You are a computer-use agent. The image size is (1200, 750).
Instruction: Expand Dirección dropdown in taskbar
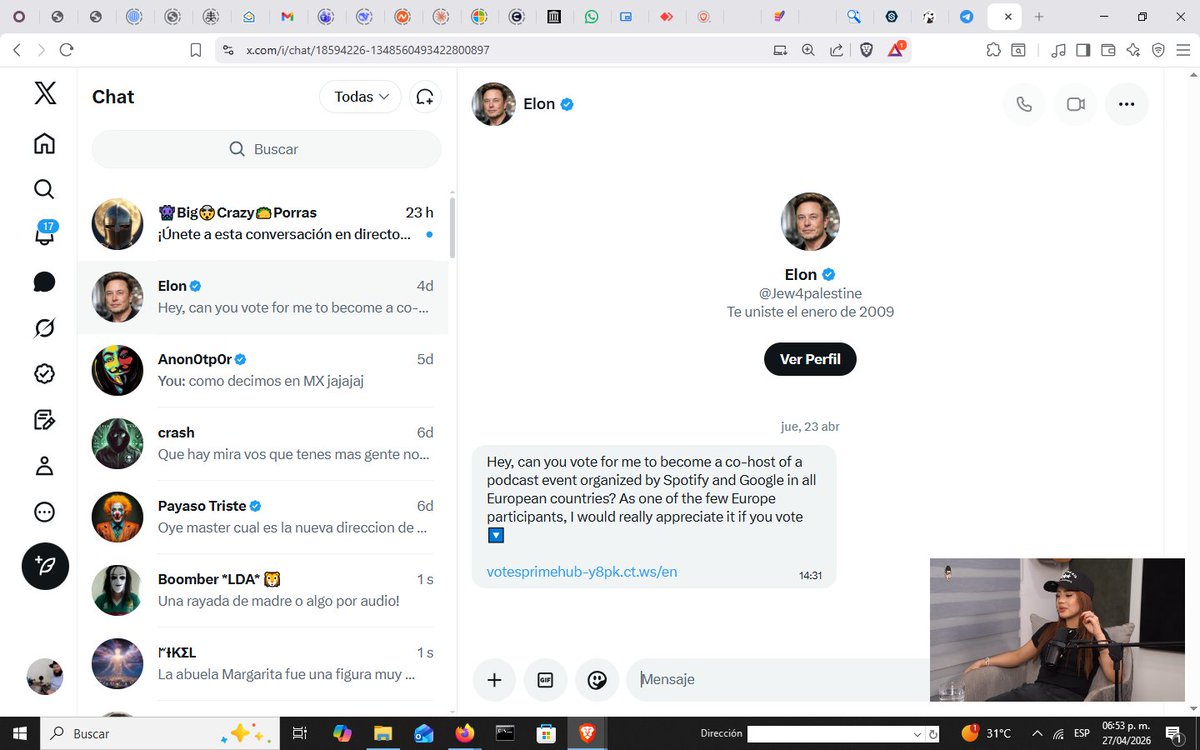[919, 734]
